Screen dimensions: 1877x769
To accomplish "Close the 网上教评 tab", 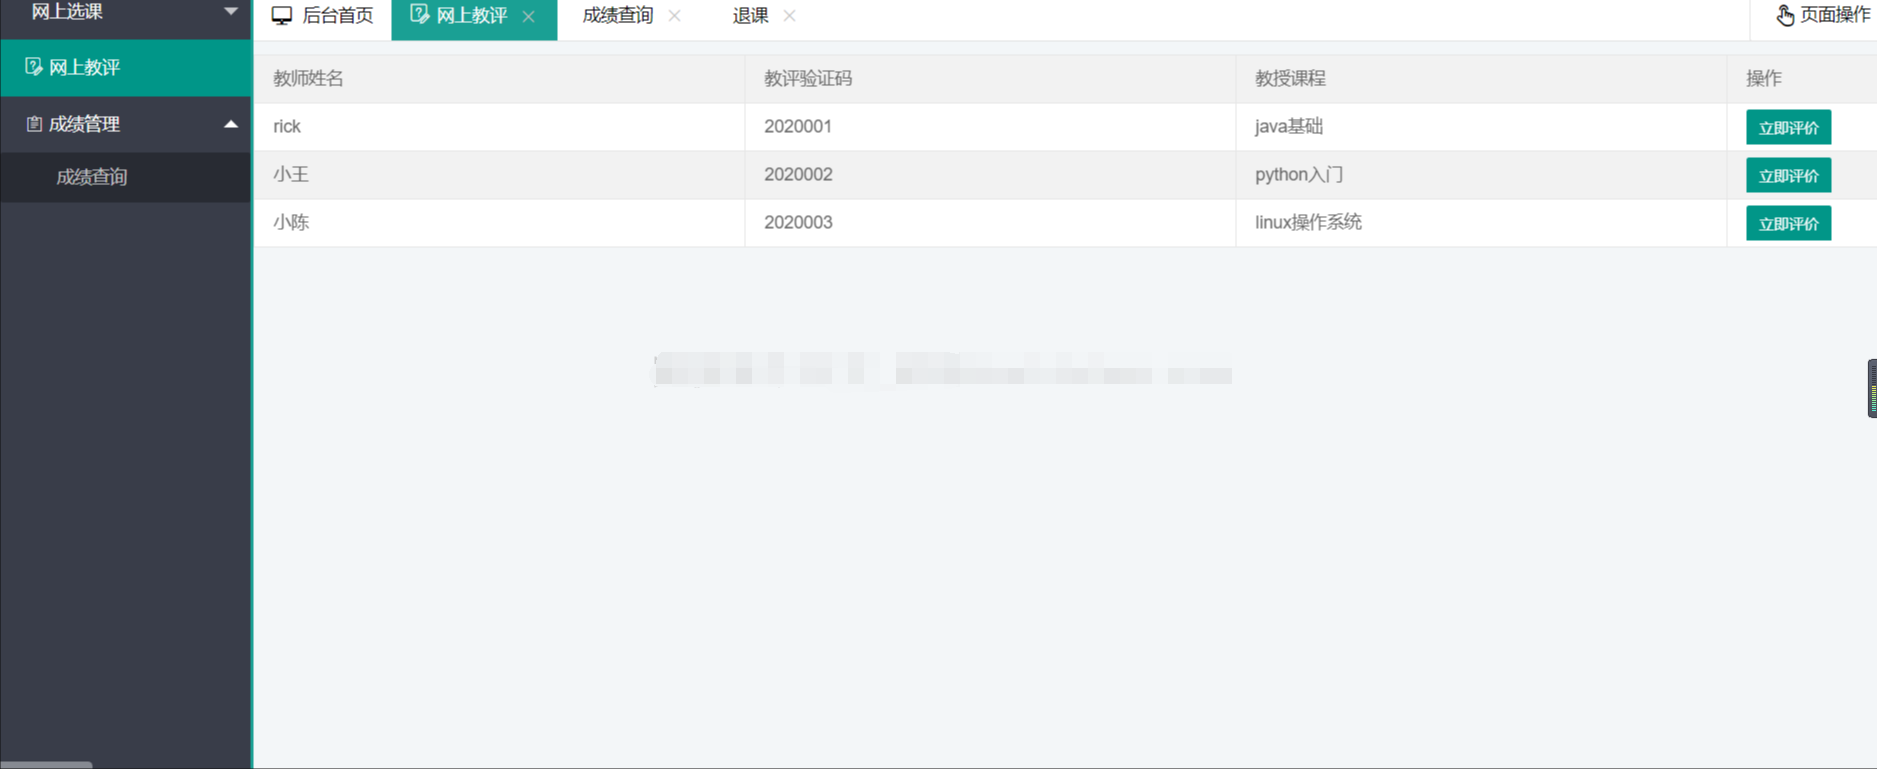I will [x=529, y=16].
